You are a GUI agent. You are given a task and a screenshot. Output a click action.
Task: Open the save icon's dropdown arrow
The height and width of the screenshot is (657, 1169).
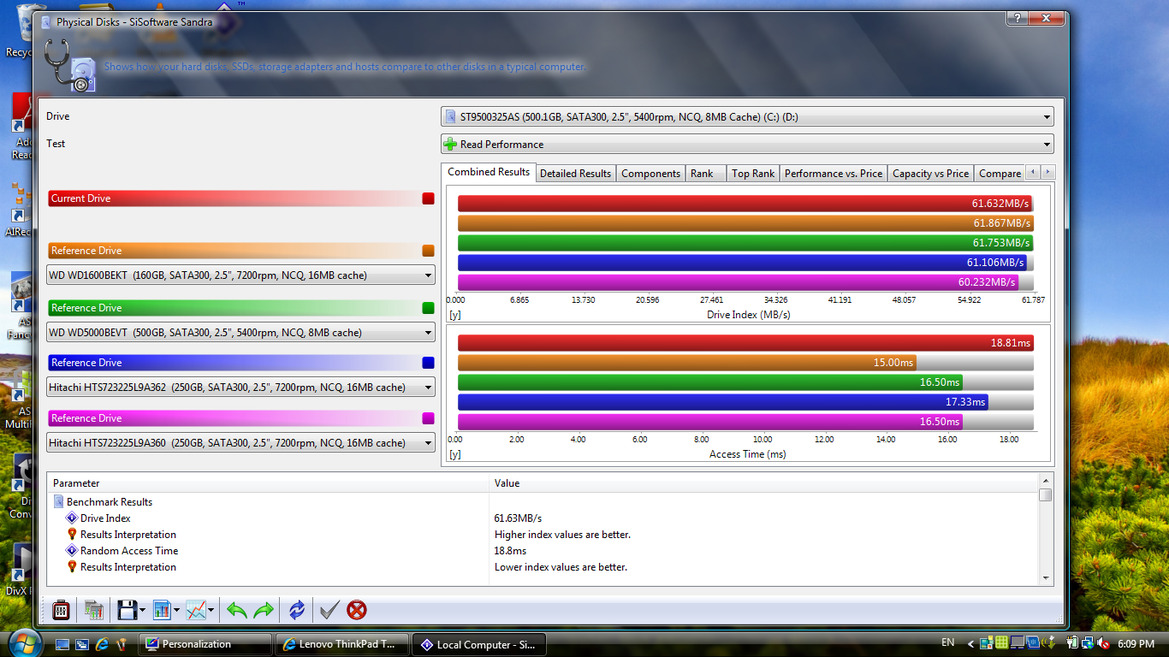click(142, 610)
